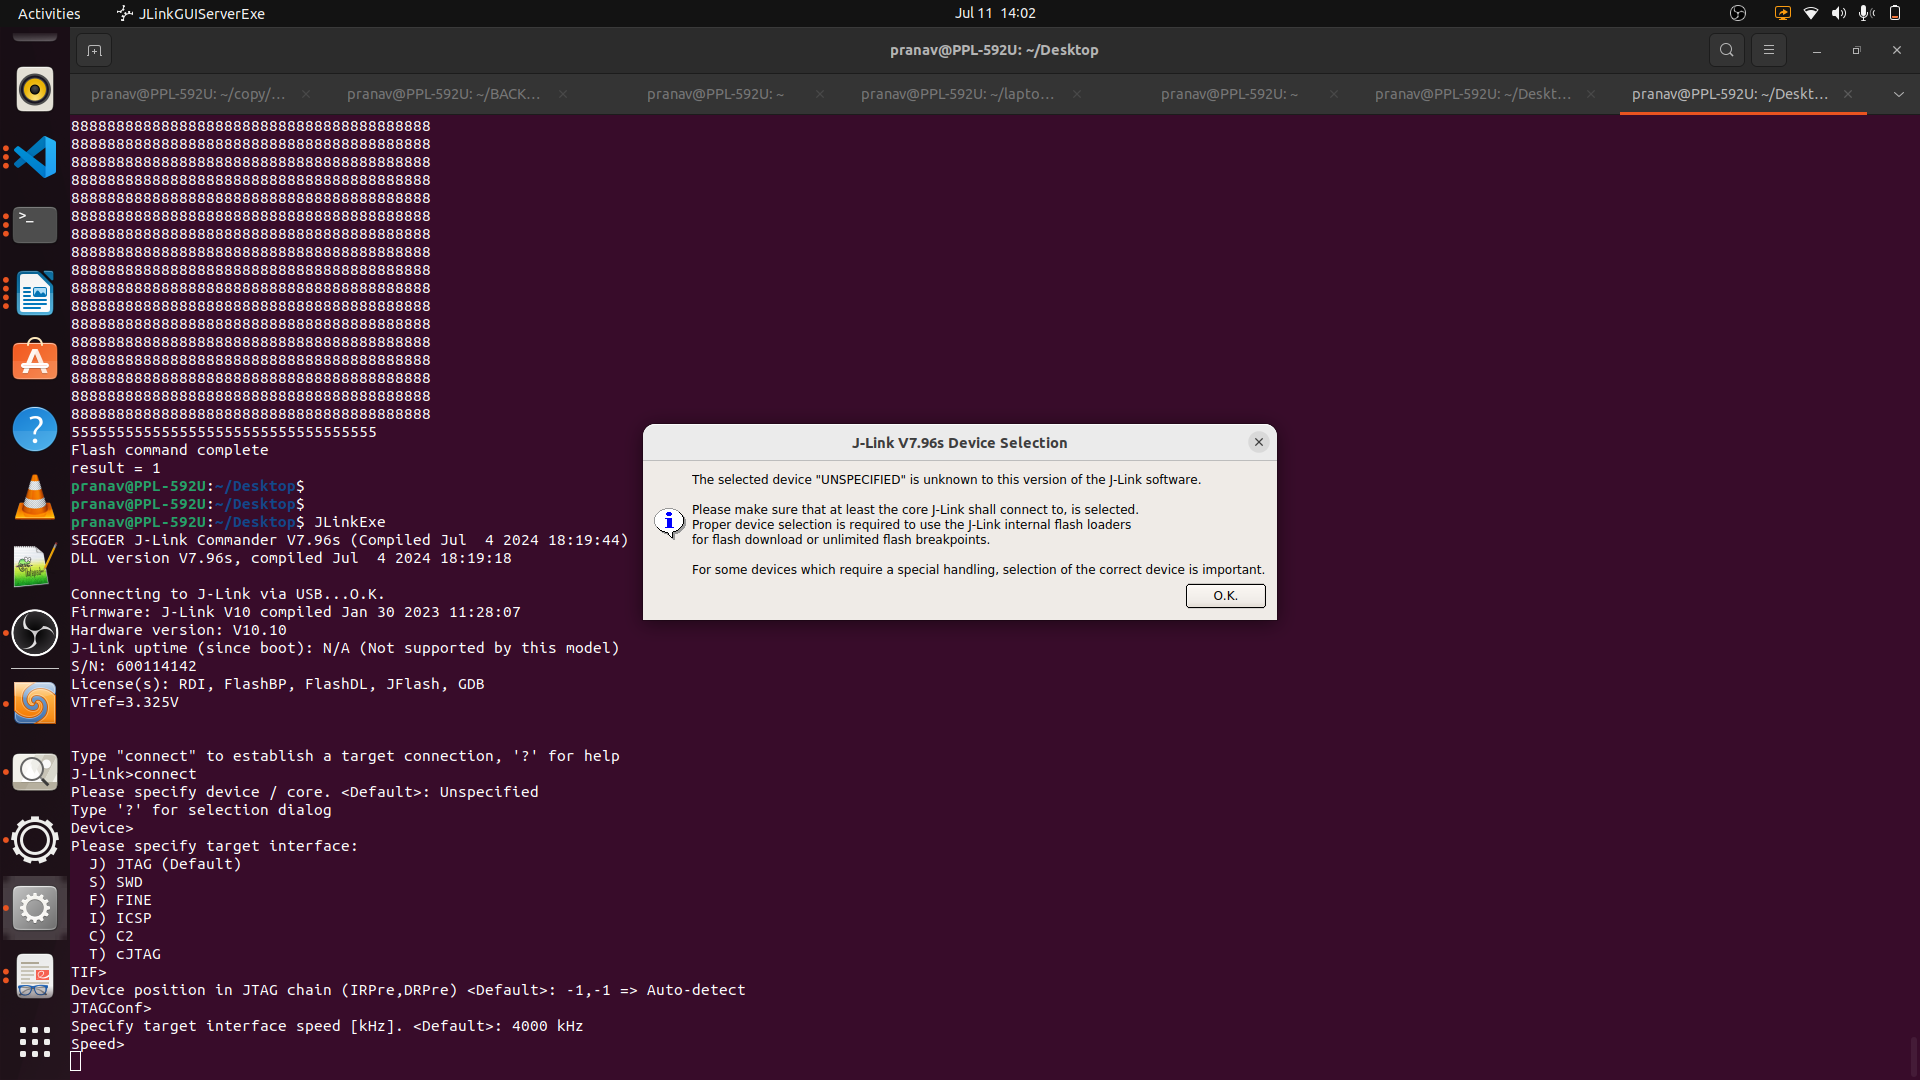This screenshot has width=1920, height=1080.
Task: Click the battery icon in top bar
Action: [x=1895, y=13]
